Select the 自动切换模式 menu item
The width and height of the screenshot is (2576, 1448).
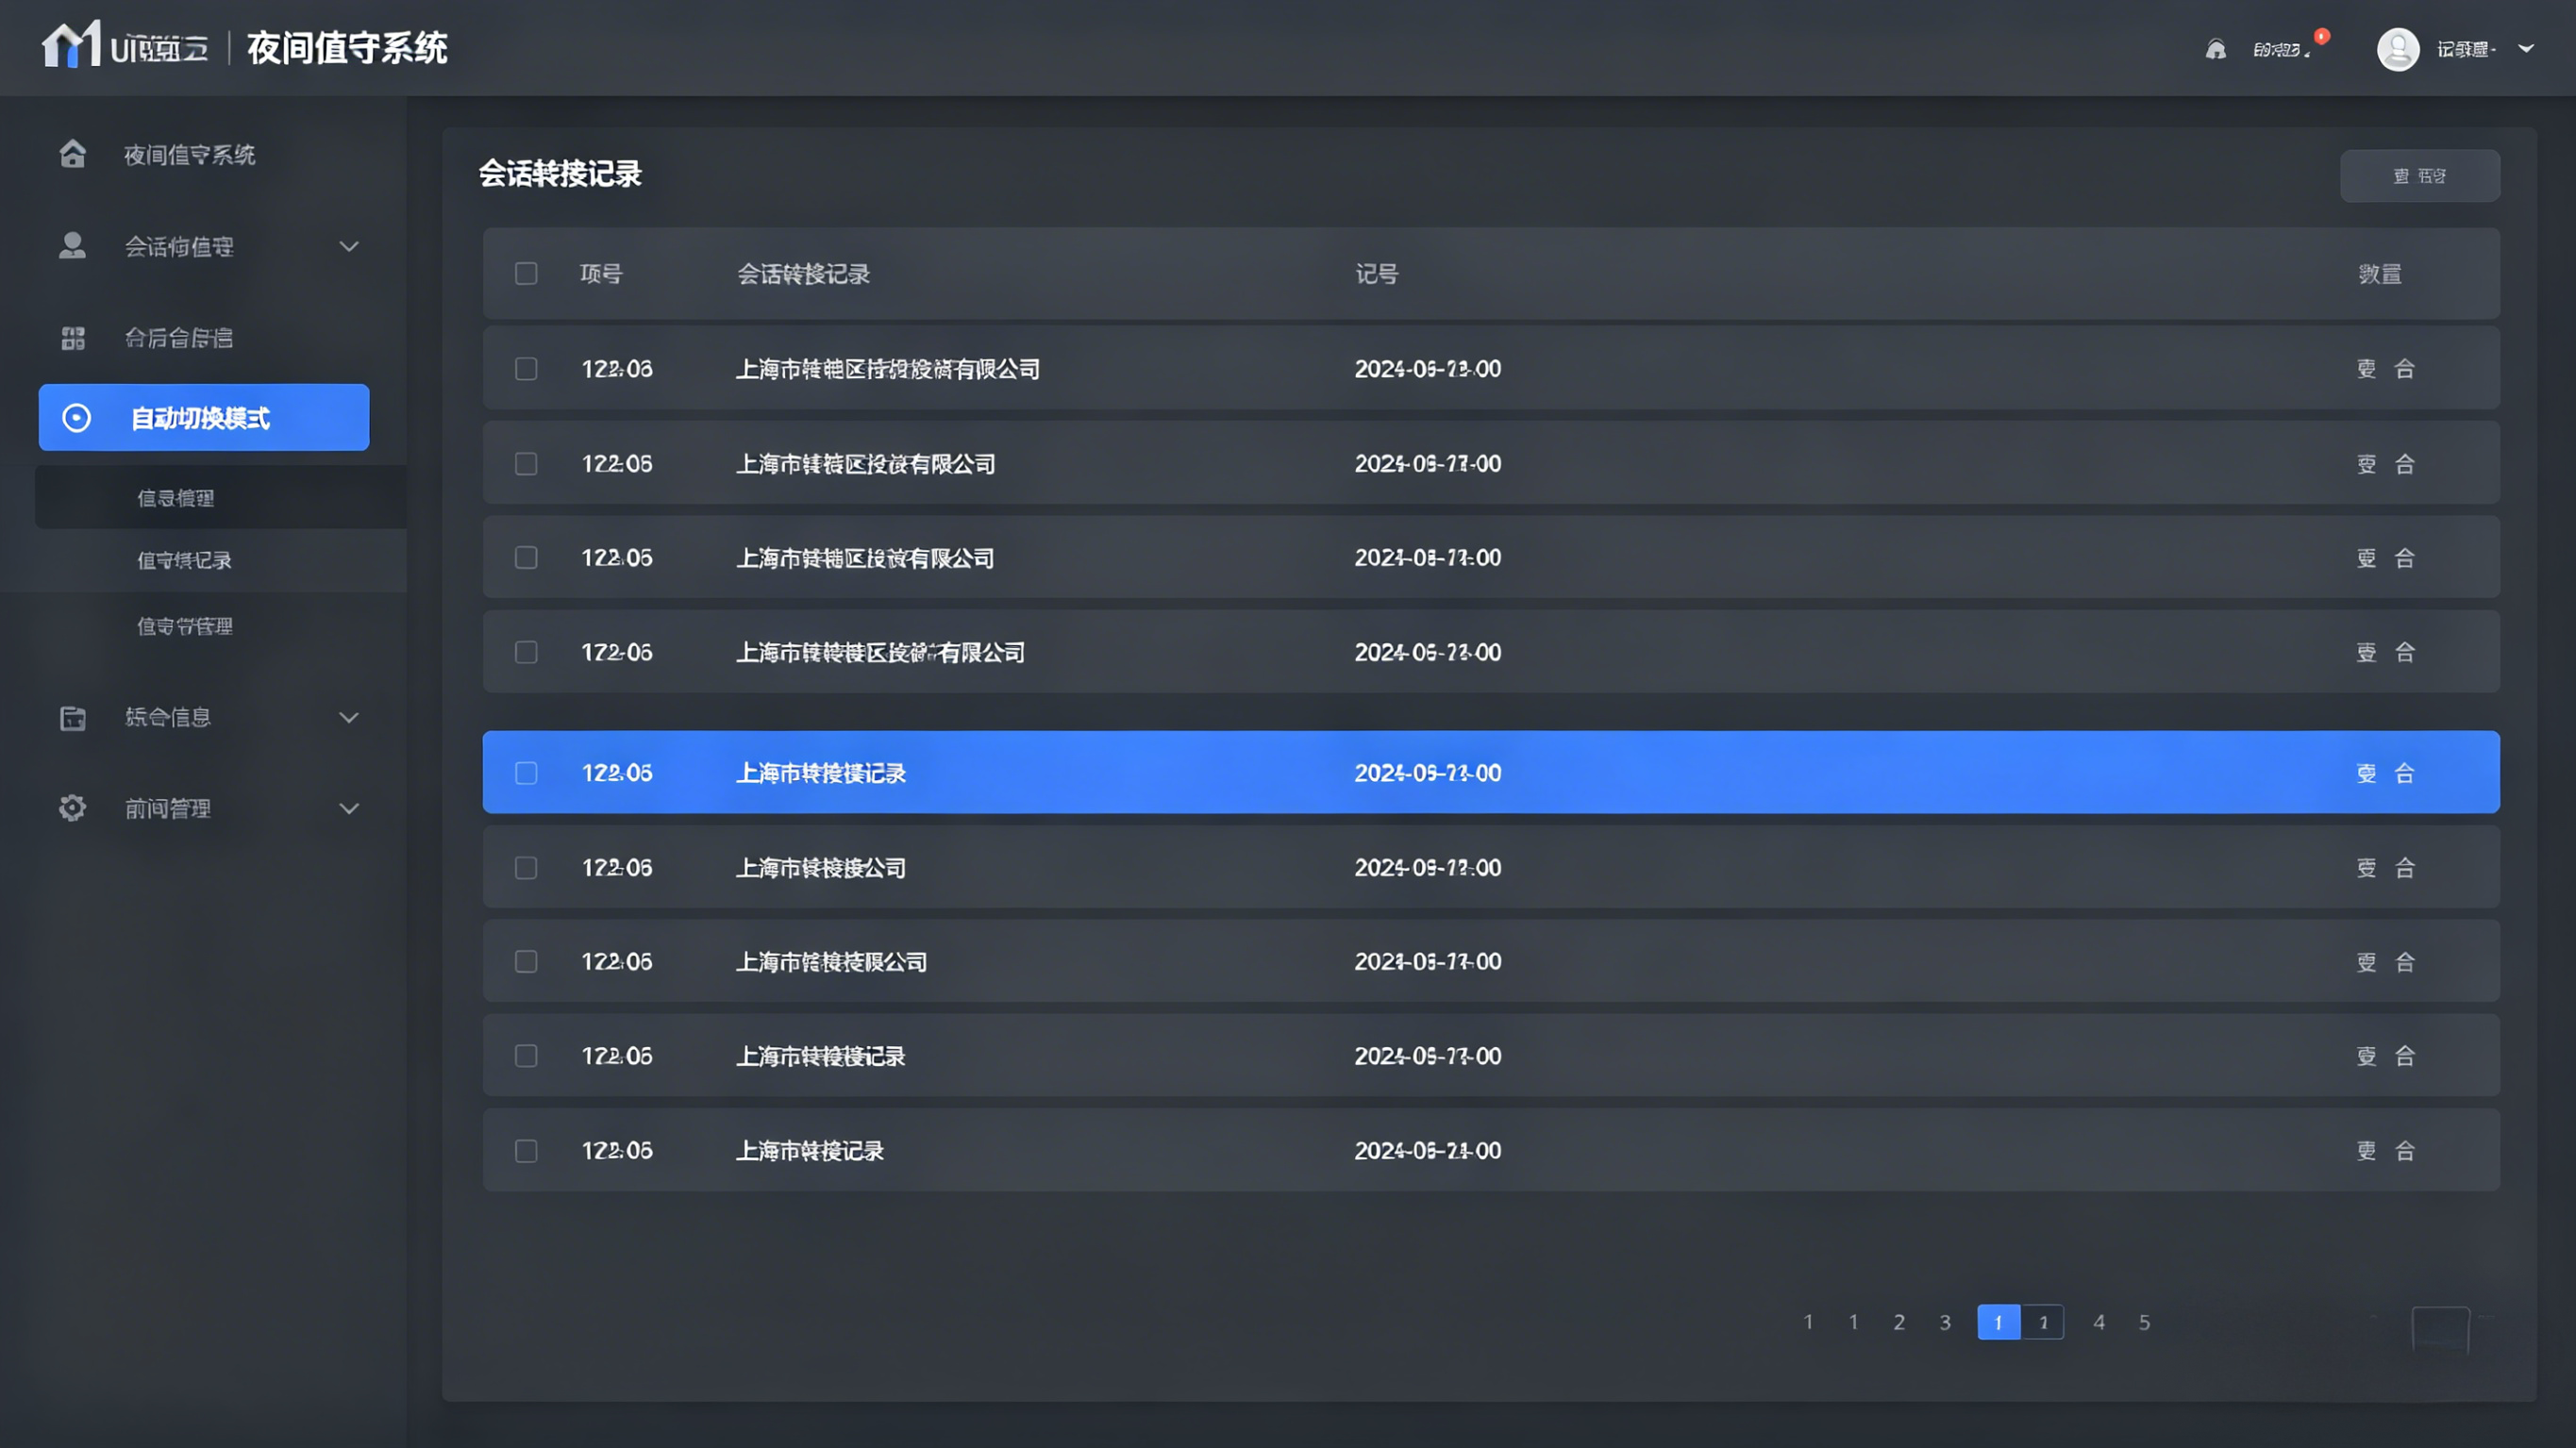click(204, 417)
